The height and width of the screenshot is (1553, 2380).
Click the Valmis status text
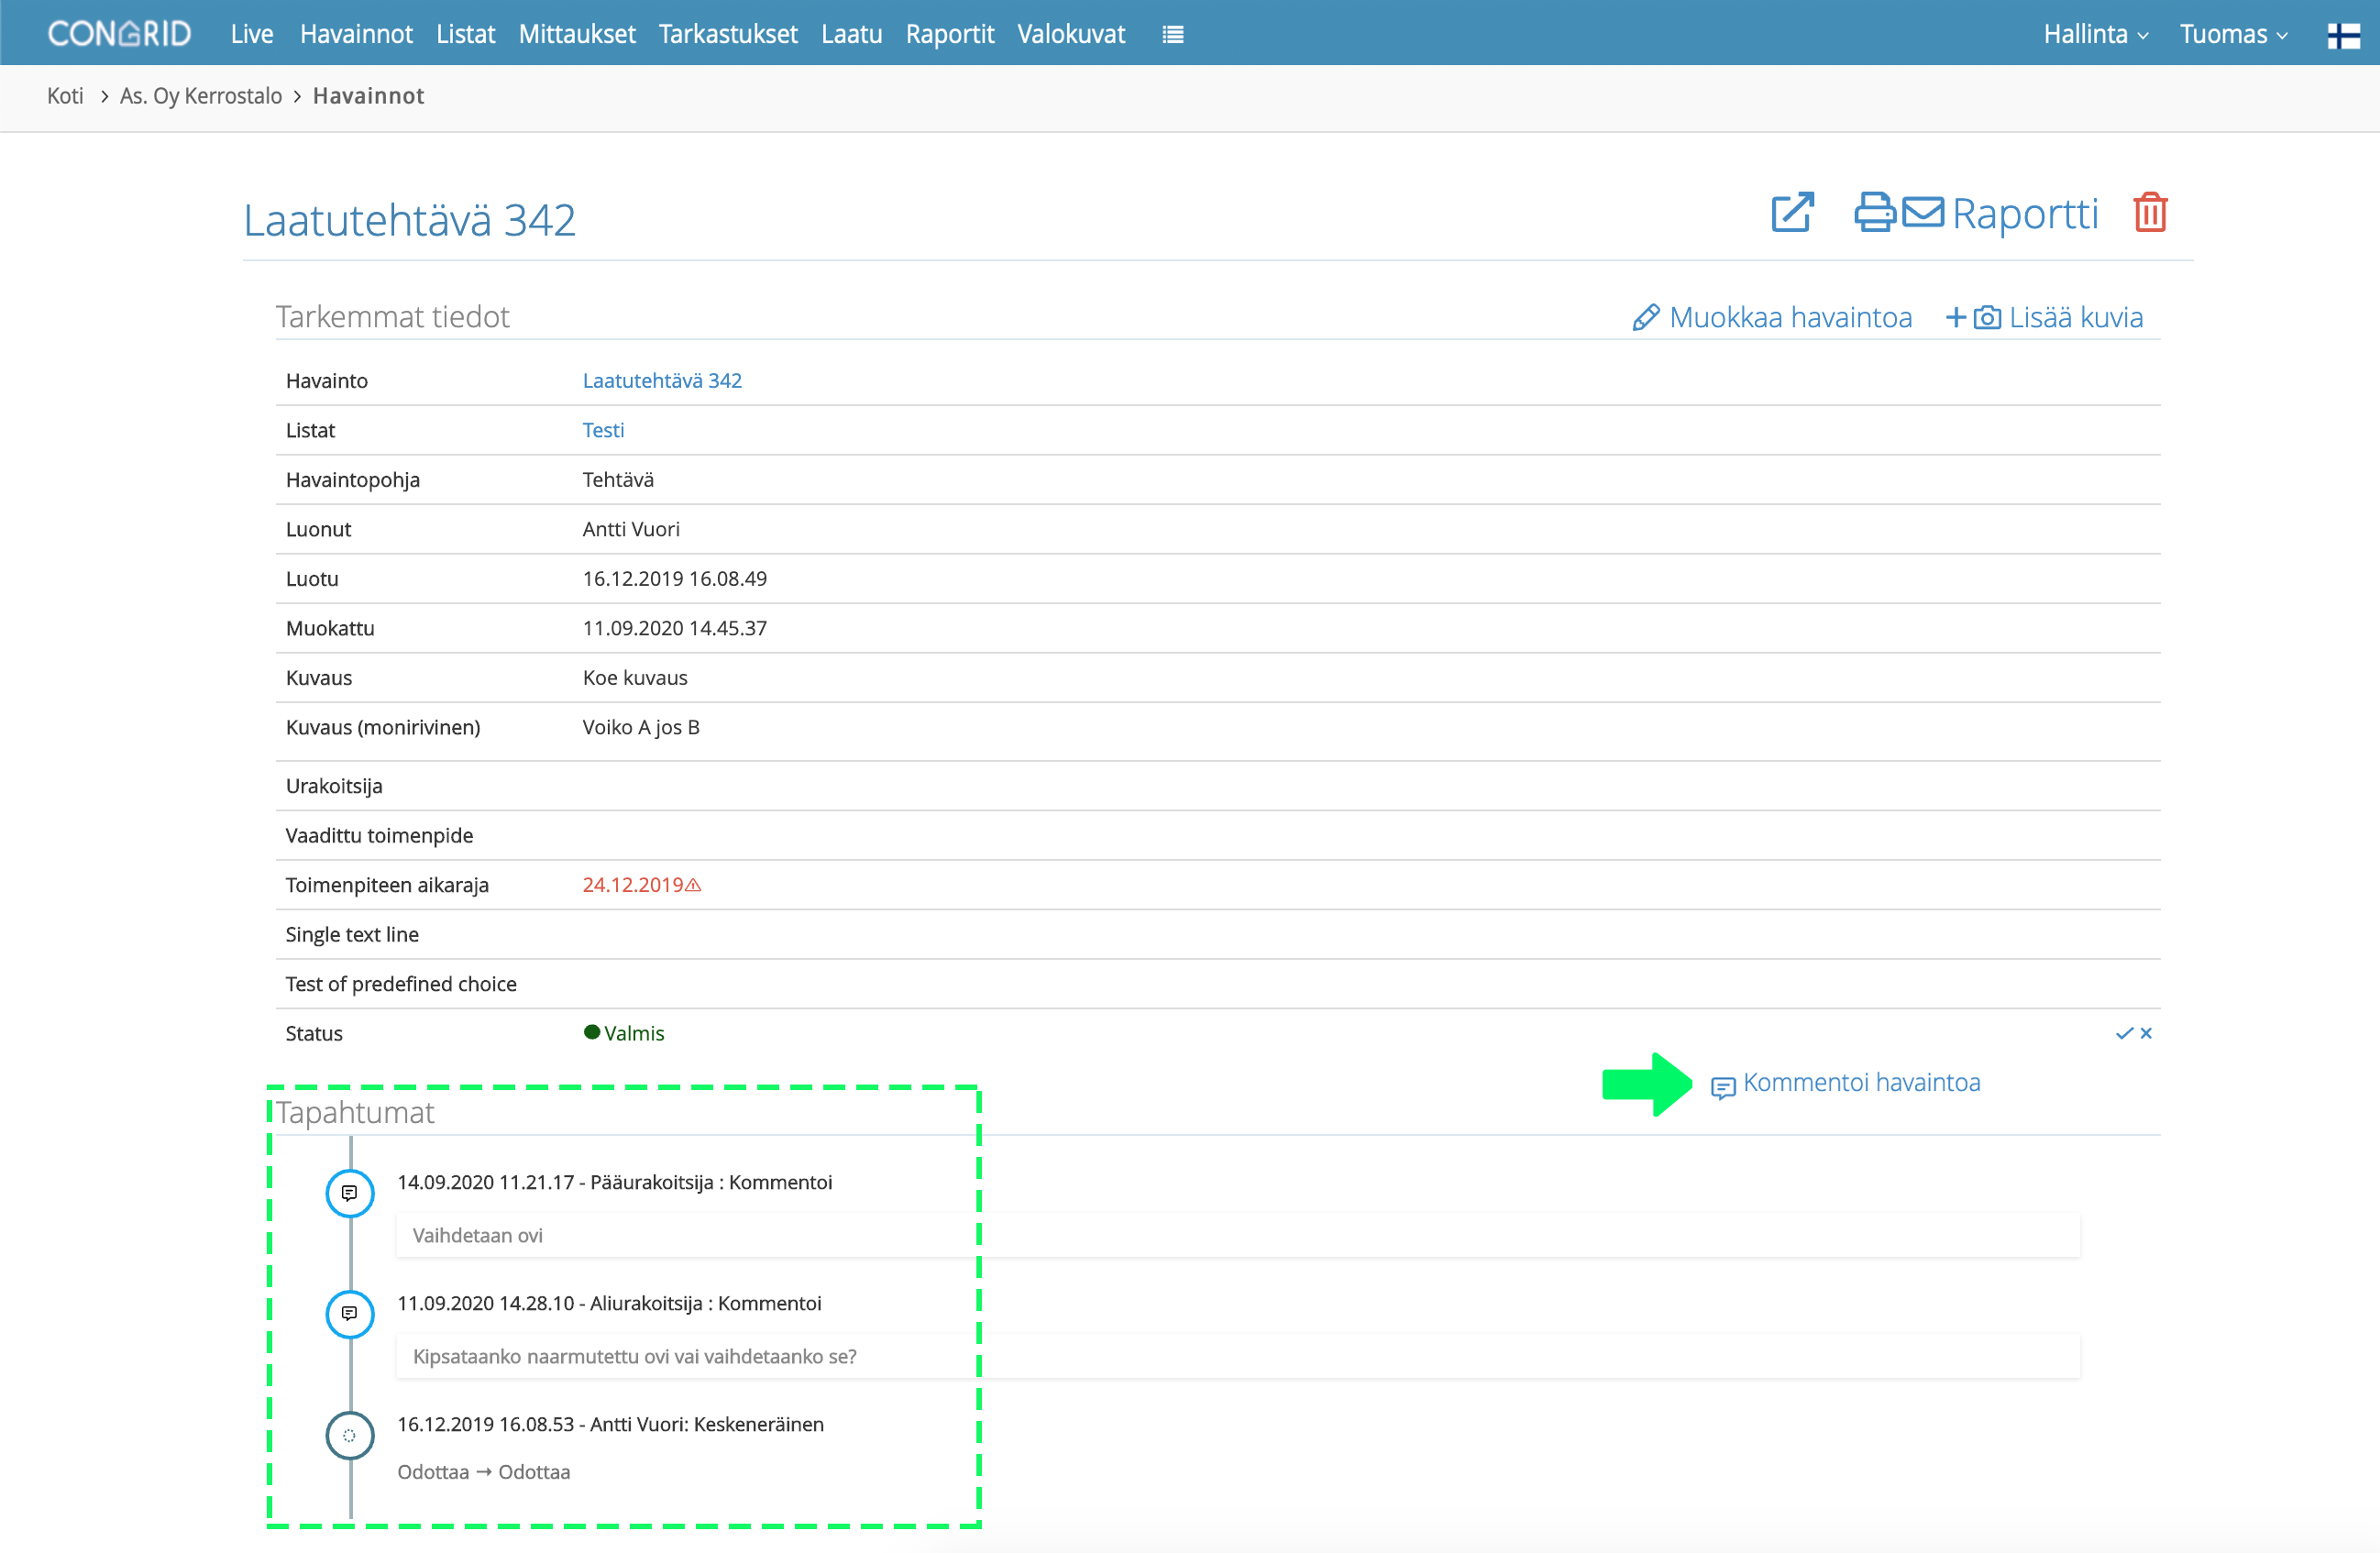point(634,1033)
